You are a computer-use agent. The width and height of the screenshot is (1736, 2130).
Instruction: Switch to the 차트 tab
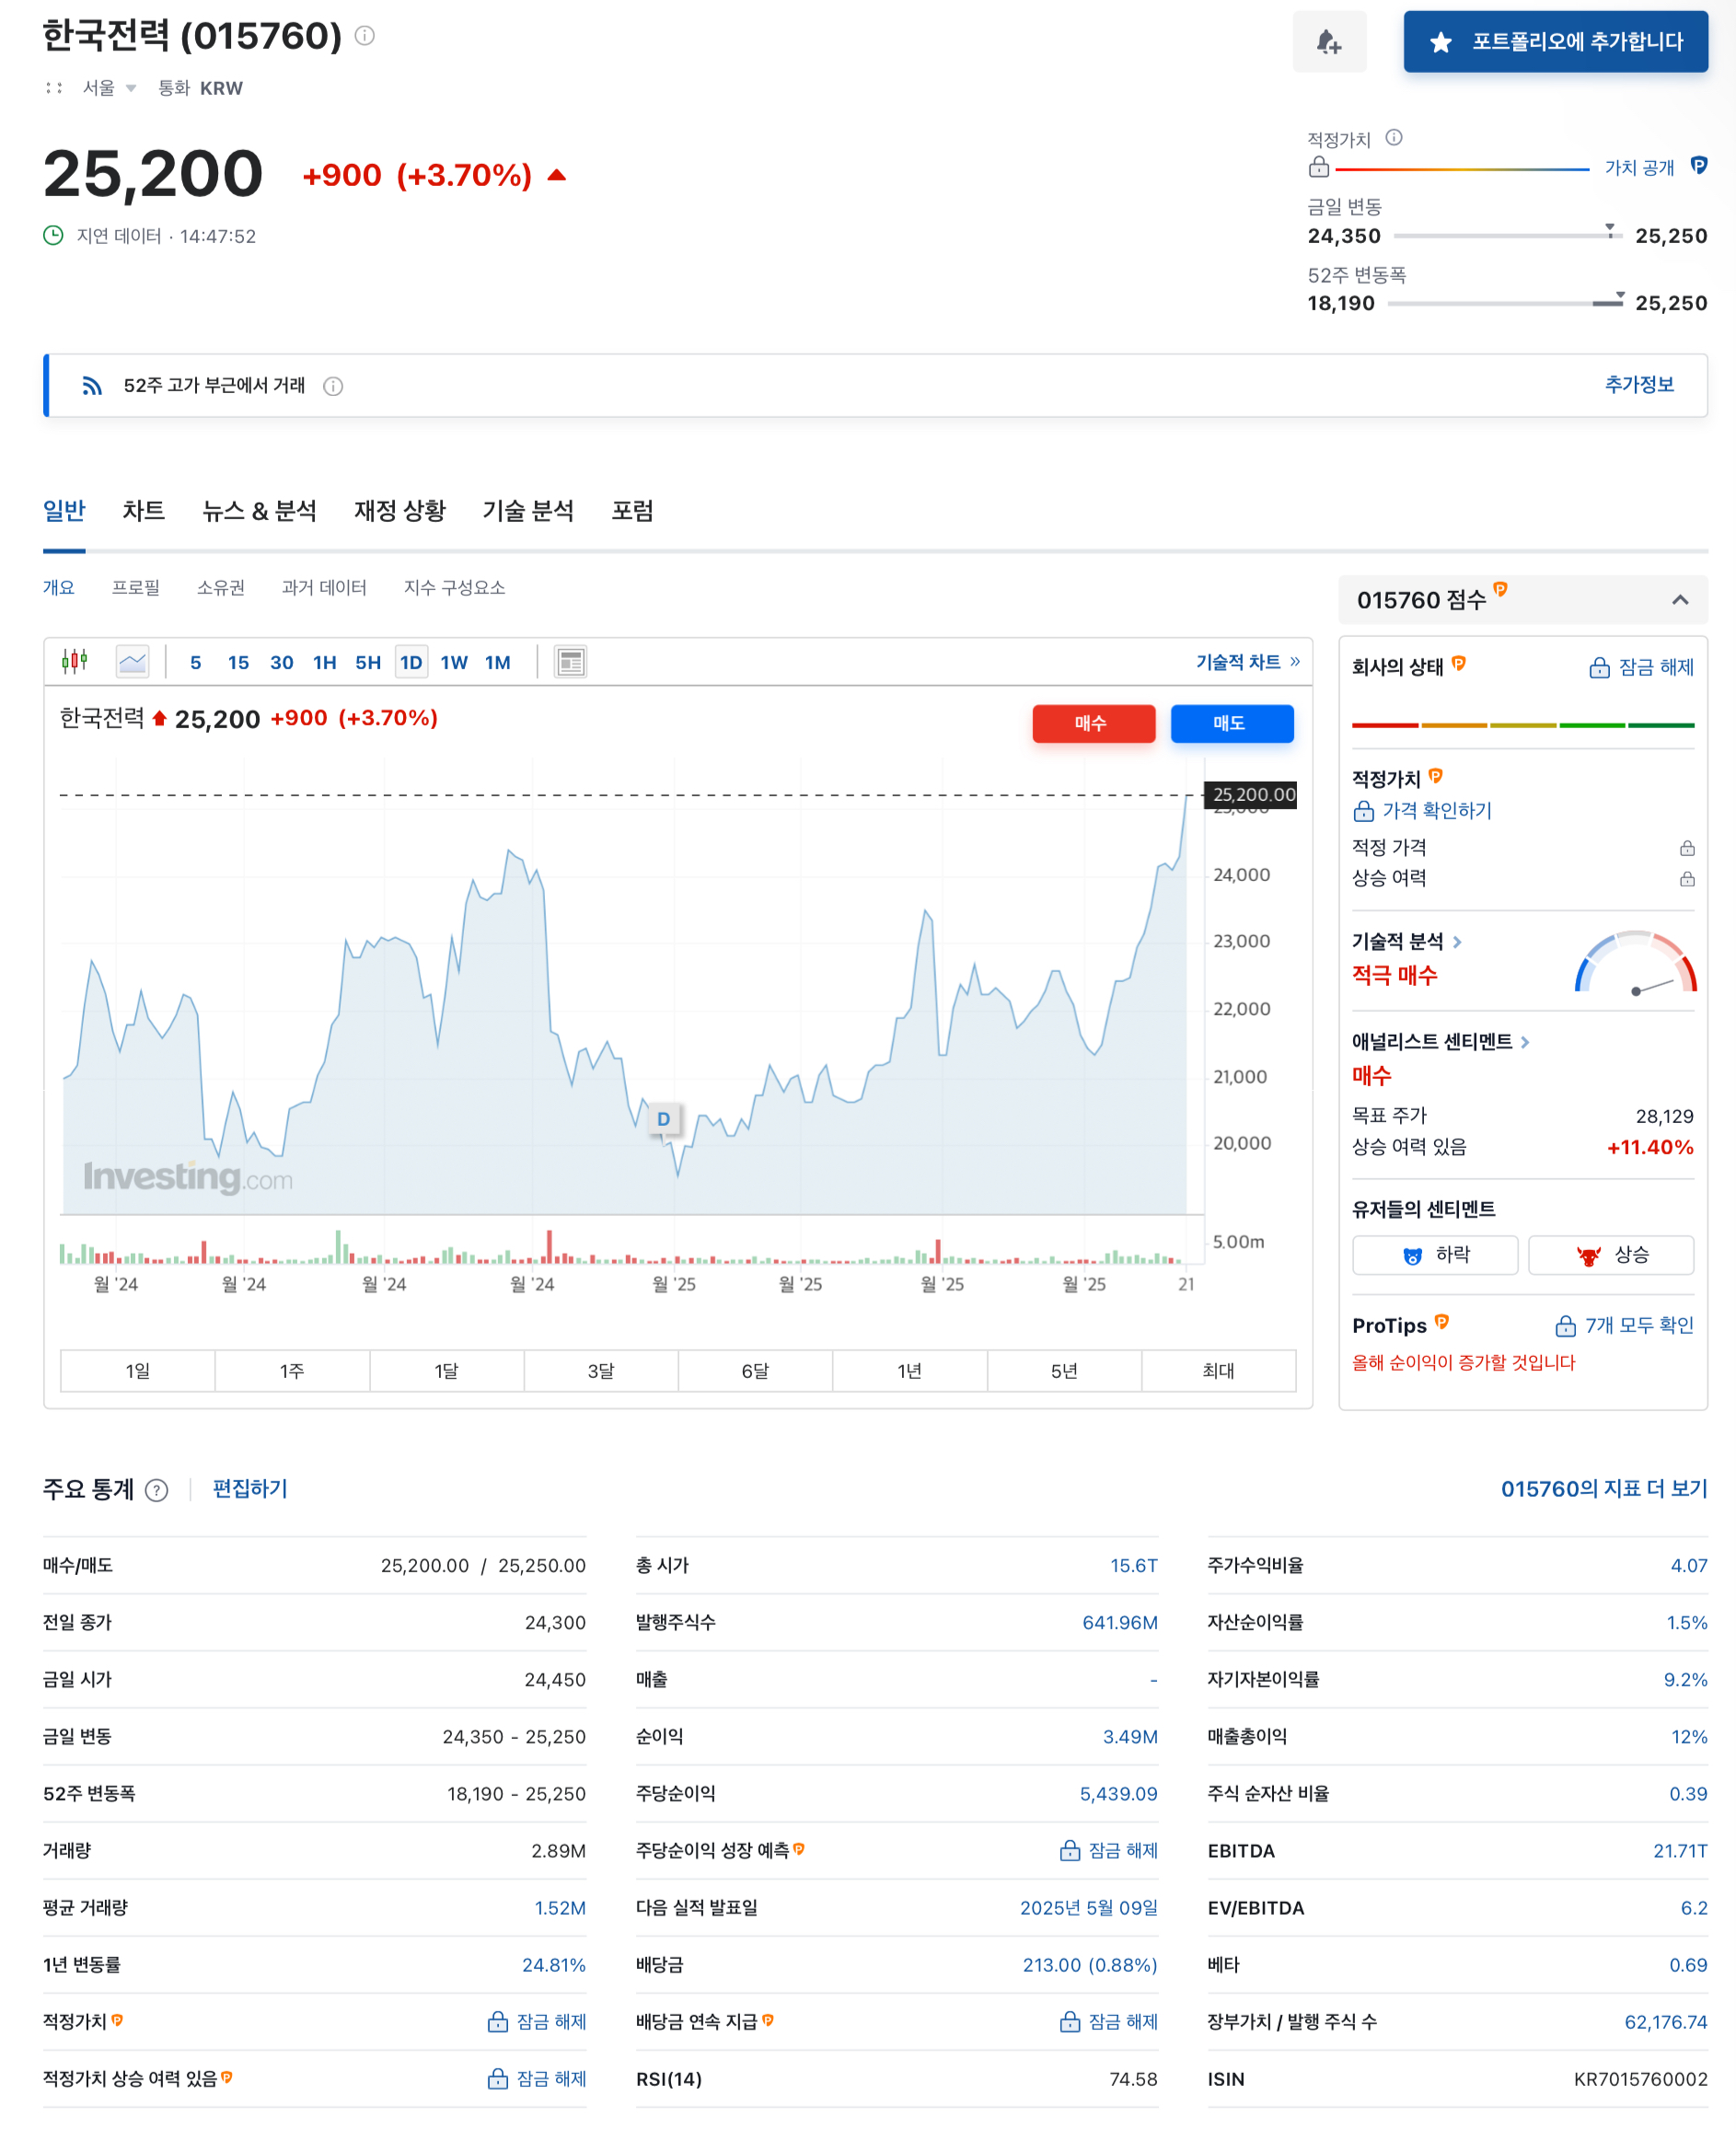click(x=143, y=511)
